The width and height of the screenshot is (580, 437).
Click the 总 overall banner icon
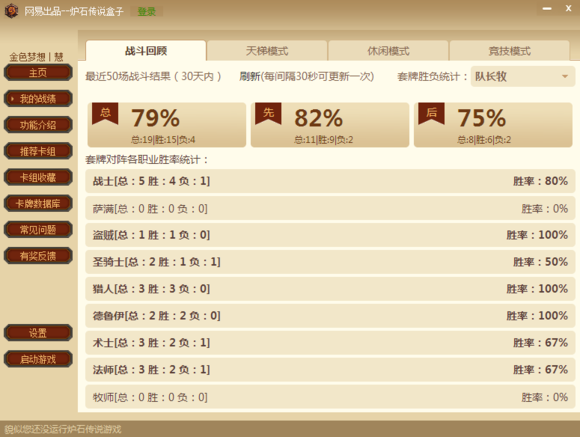[105, 113]
